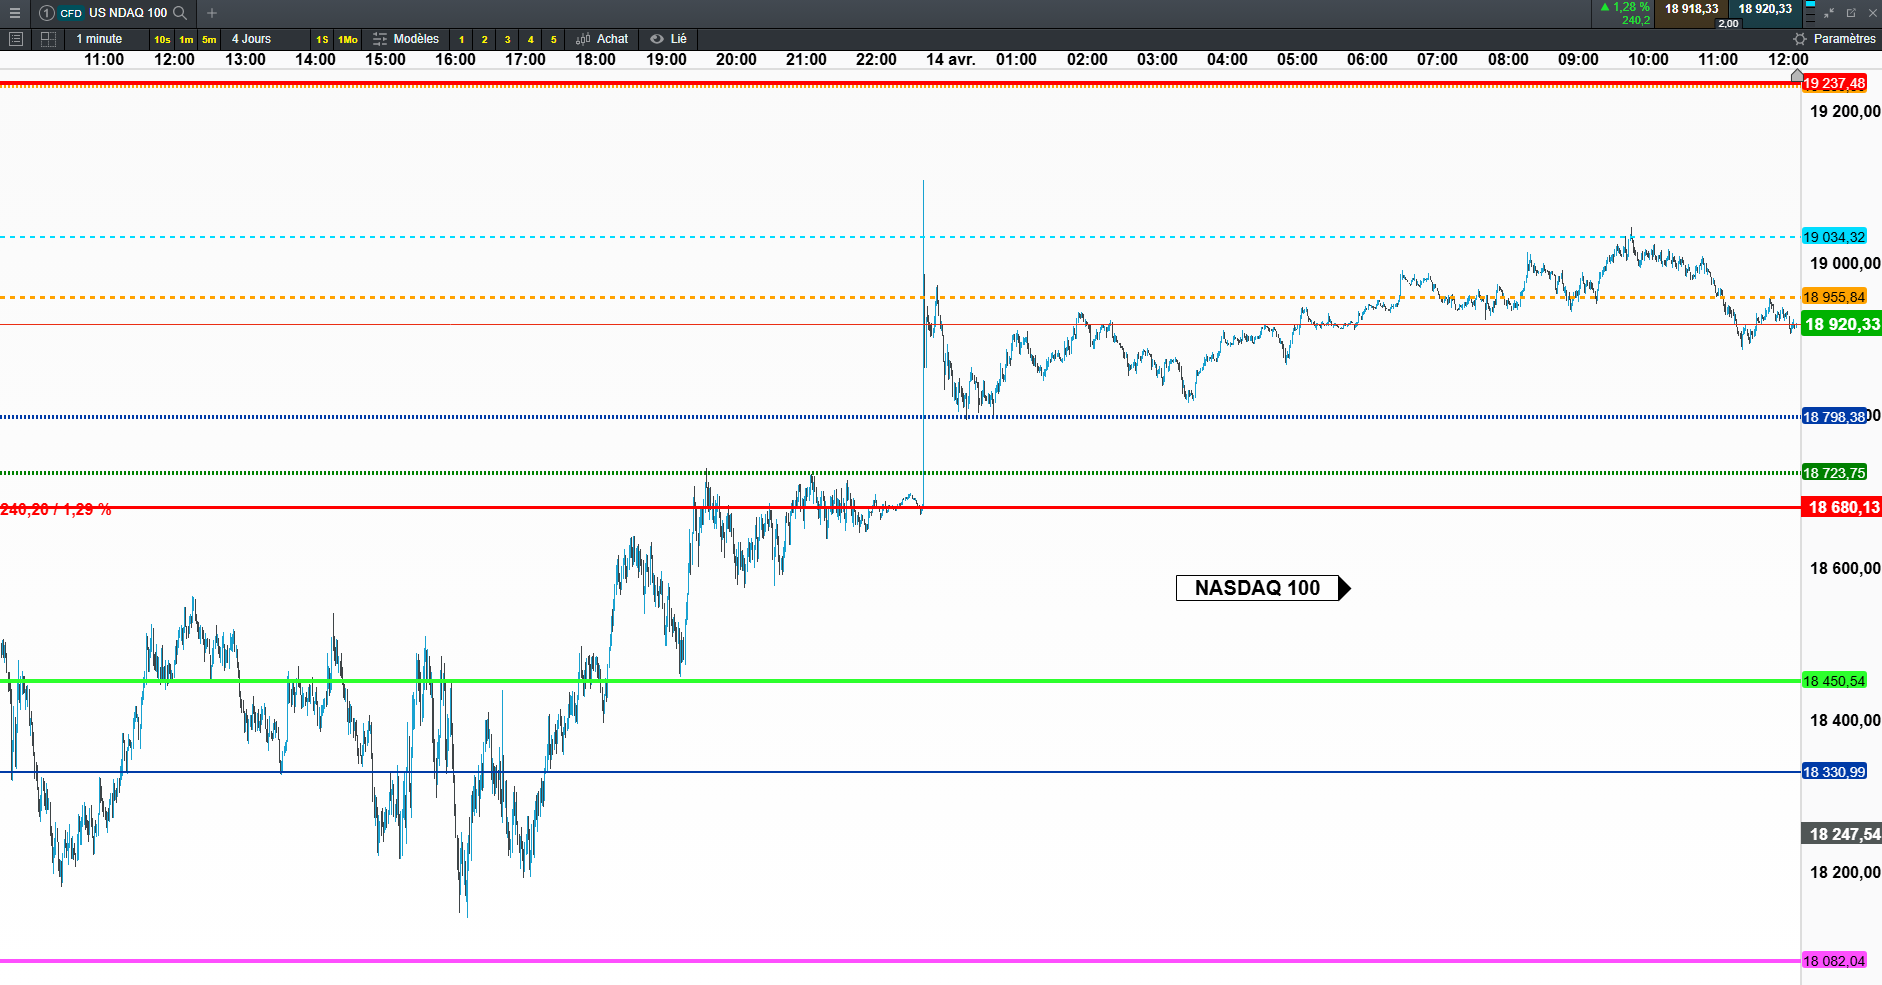Click the Lié linked label
This screenshot has width=1882, height=985.
pyautogui.click(x=678, y=39)
